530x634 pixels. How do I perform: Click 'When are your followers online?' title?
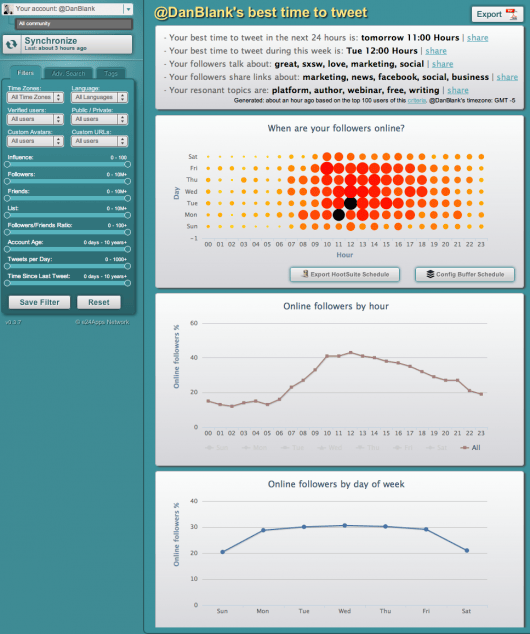[x=336, y=128]
